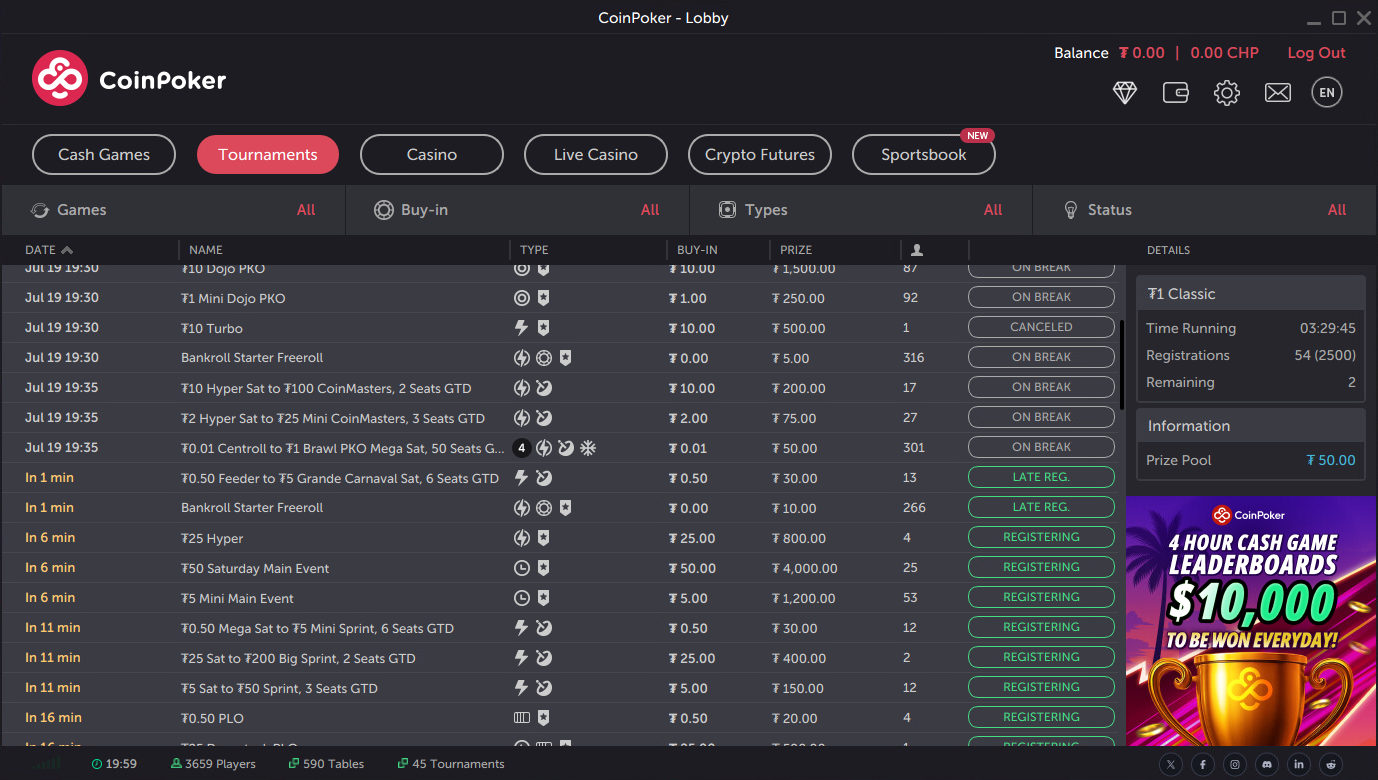This screenshot has height=780, width=1378.
Task: Click the 19:59 clock in status bar
Action: [114, 764]
